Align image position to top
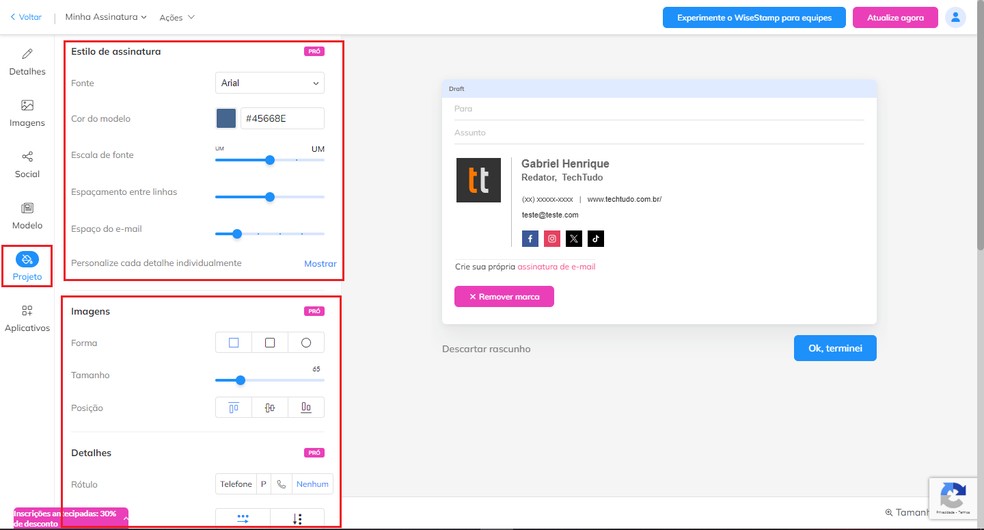Viewport: 984px width, 530px height. tap(233, 408)
